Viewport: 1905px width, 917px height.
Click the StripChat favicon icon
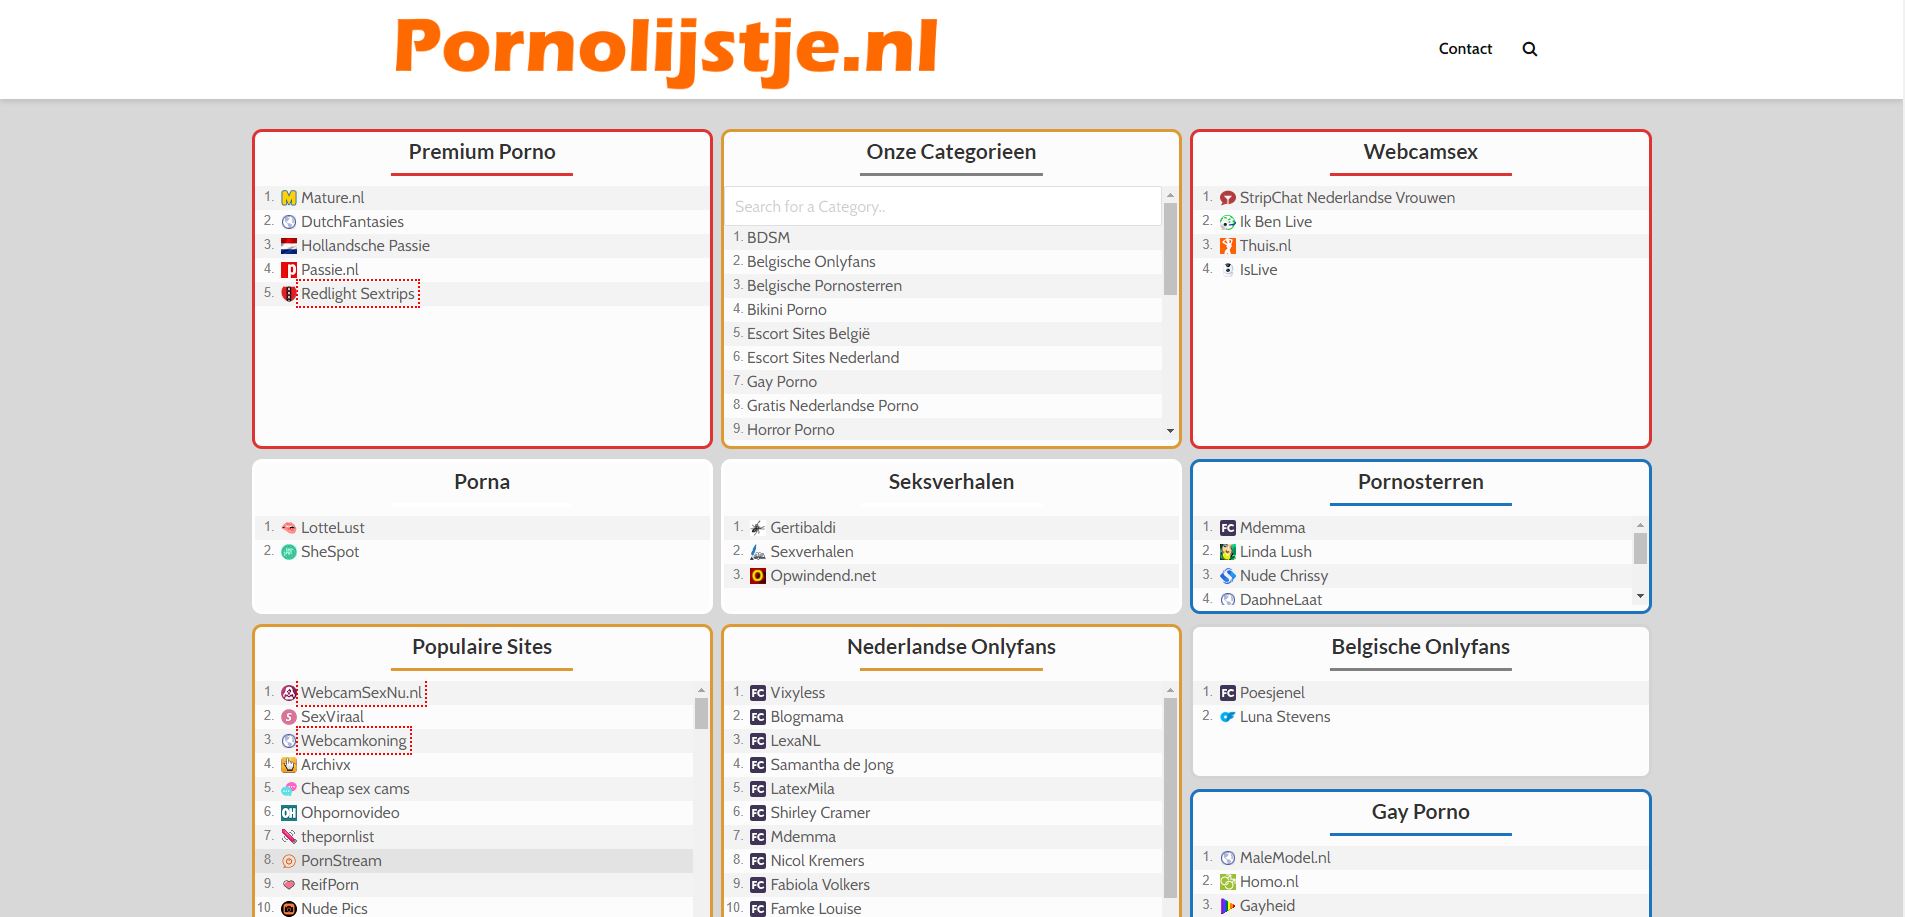click(x=1228, y=198)
